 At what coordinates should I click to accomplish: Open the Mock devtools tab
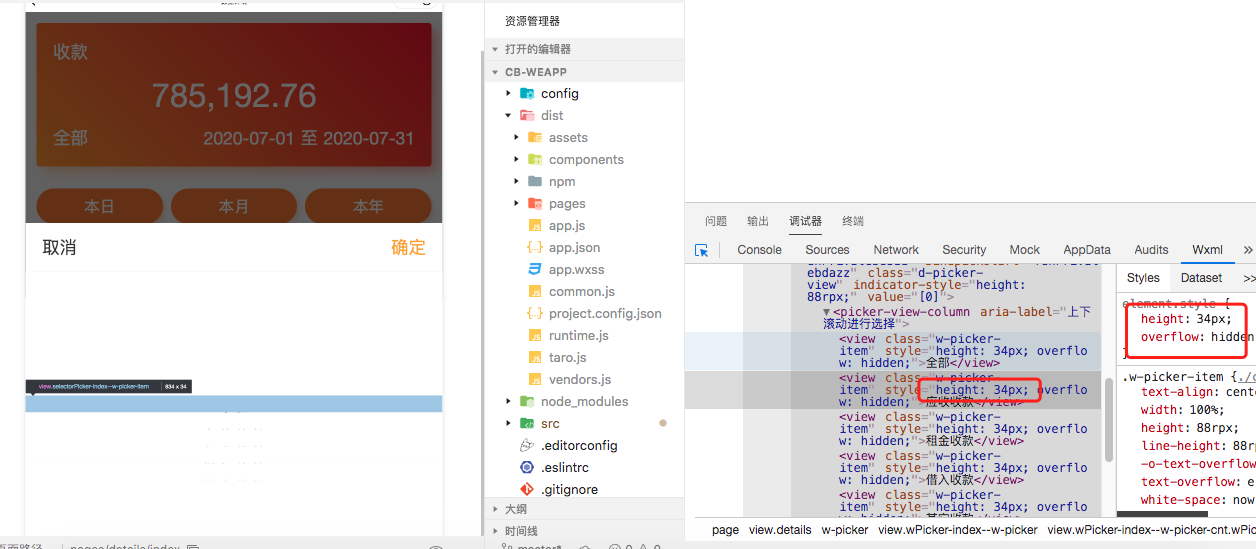point(1025,250)
